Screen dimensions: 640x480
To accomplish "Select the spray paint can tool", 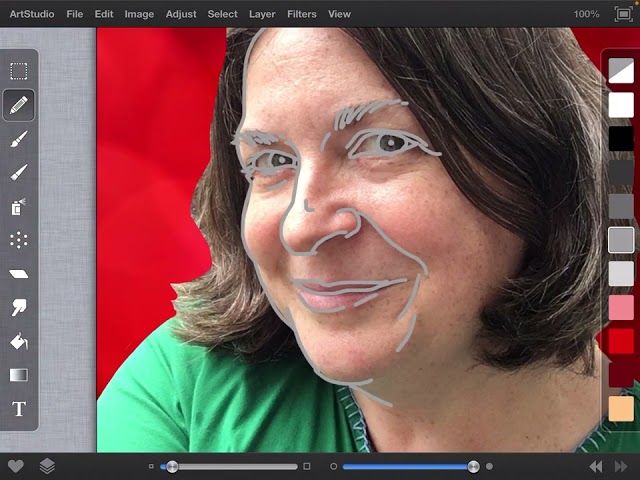I will [x=18, y=207].
